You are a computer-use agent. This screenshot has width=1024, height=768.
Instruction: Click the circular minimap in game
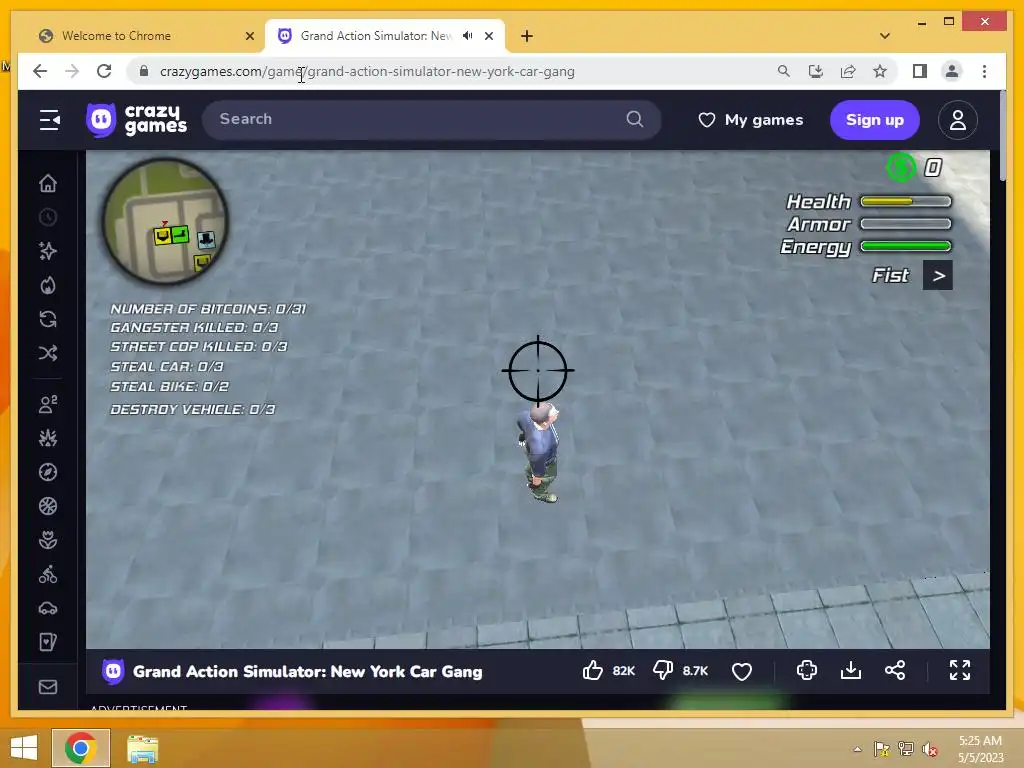click(165, 221)
